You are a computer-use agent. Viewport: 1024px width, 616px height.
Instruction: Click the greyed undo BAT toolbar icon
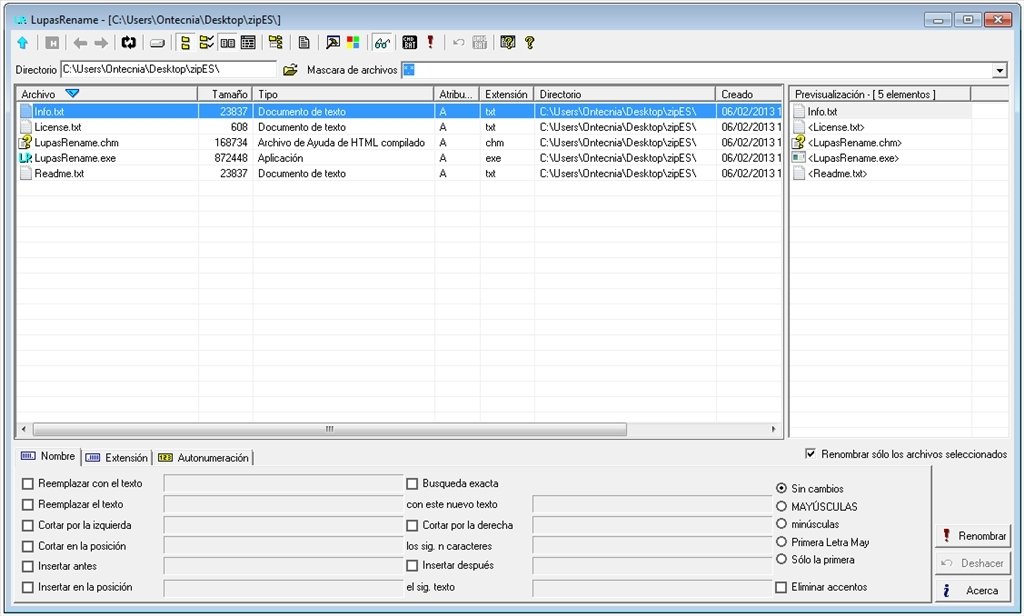point(480,43)
